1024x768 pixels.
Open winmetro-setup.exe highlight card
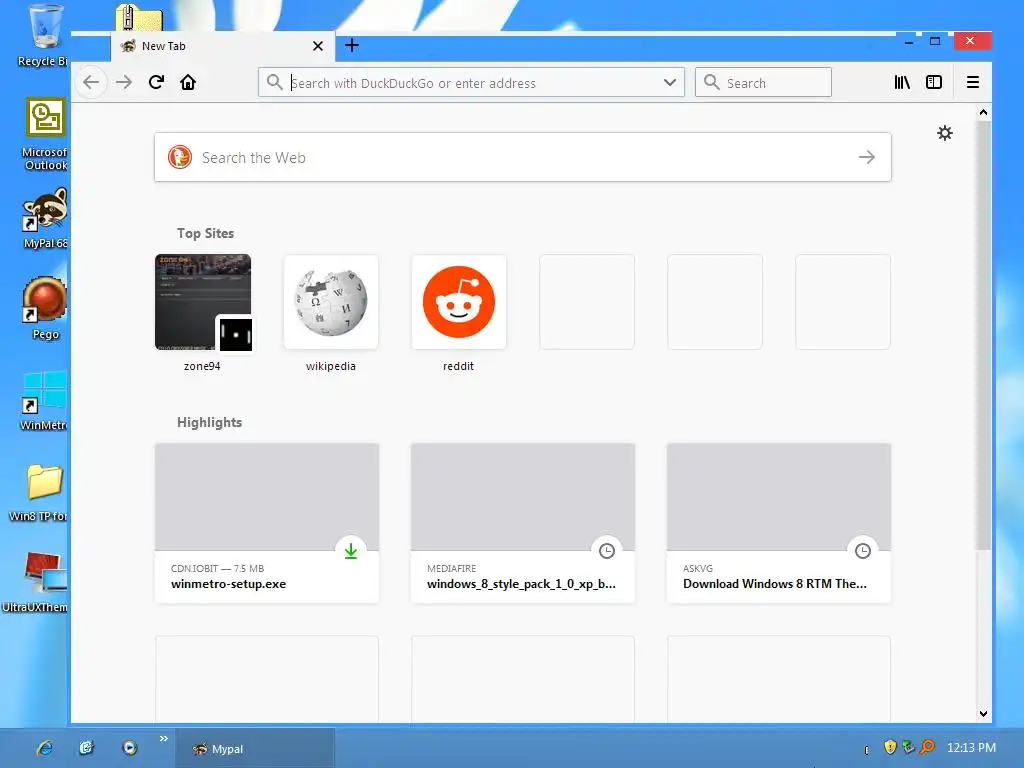(266, 523)
